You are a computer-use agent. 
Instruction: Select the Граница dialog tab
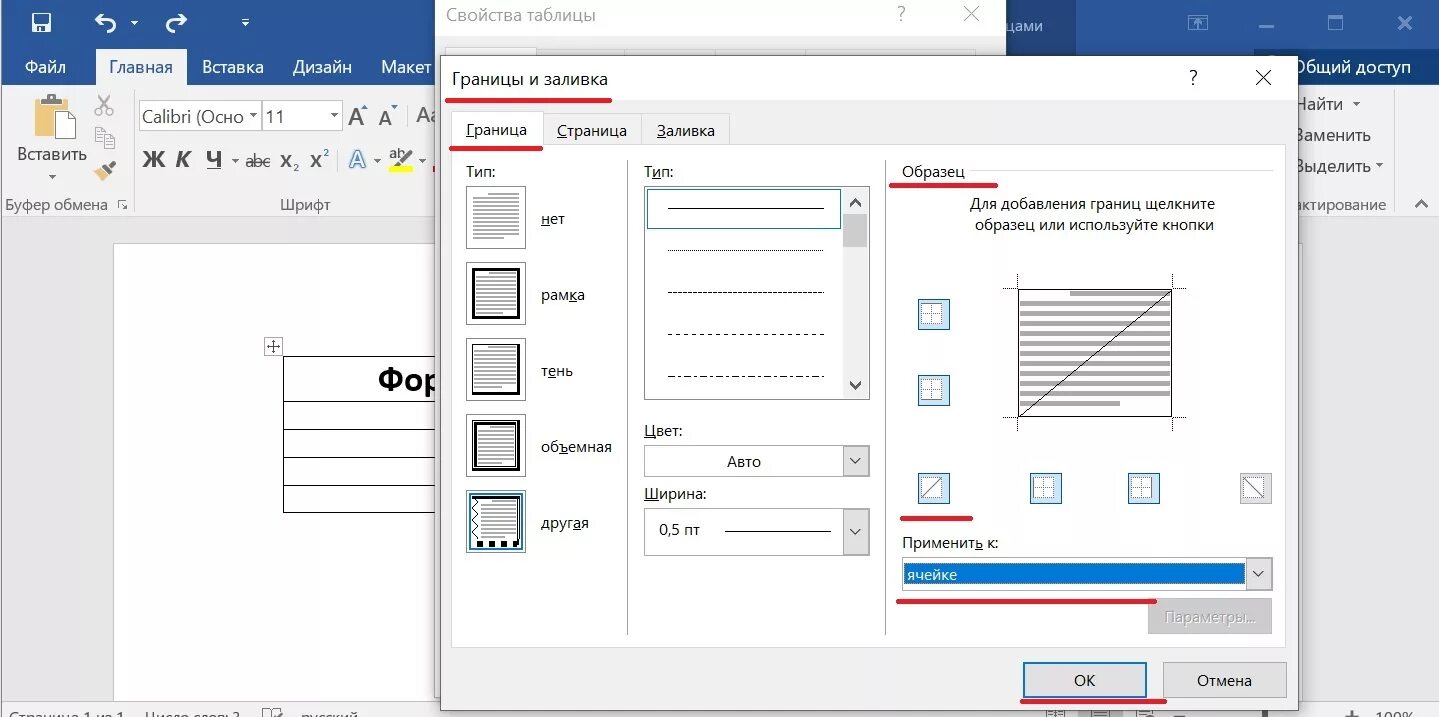pyautogui.click(x=497, y=129)
